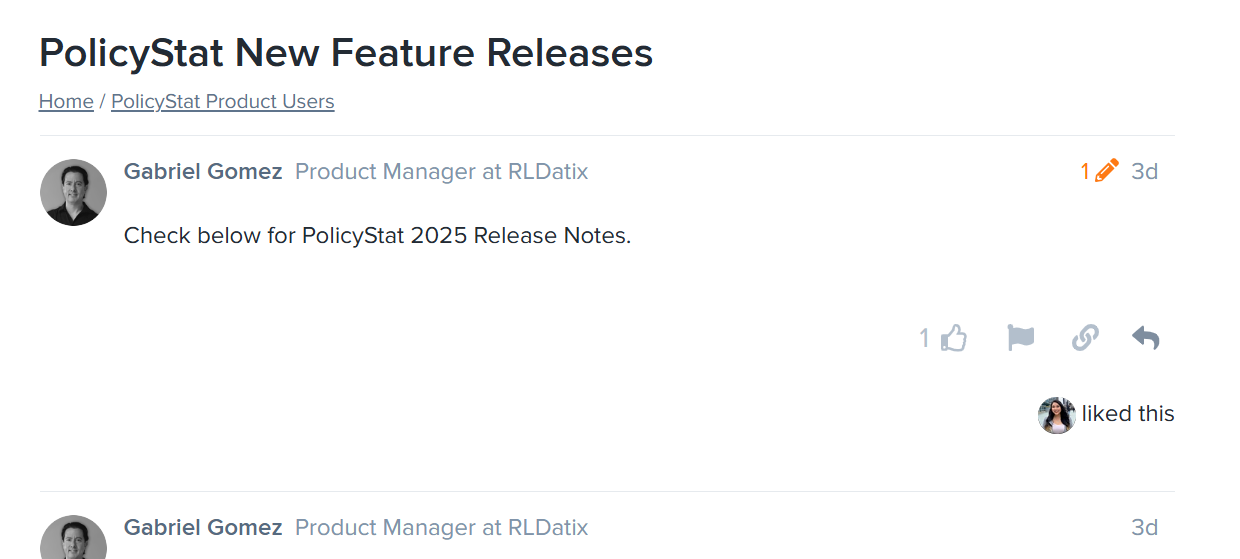Click Gabriel Gomez's avatar on first post
Viewport: 1240px width, 559px height.
coord(73,192)
